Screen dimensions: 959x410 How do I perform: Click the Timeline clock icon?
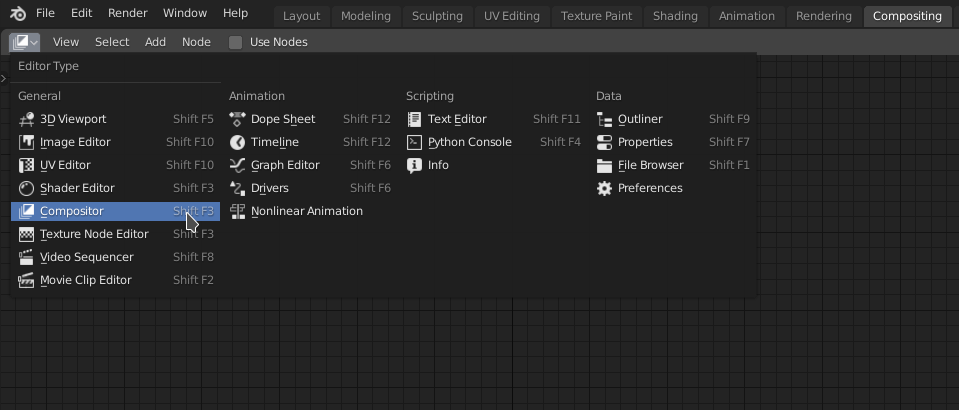tap(237, 142)
